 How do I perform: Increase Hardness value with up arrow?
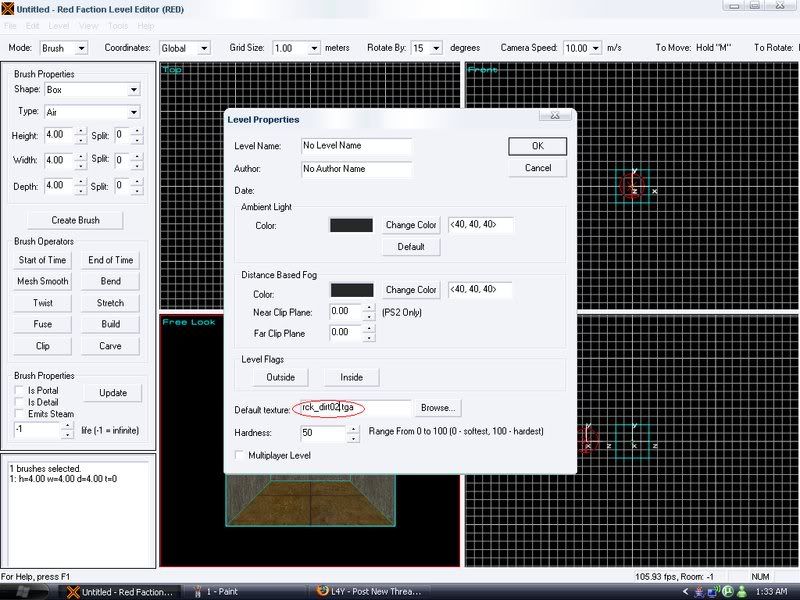tap(353, 429)
